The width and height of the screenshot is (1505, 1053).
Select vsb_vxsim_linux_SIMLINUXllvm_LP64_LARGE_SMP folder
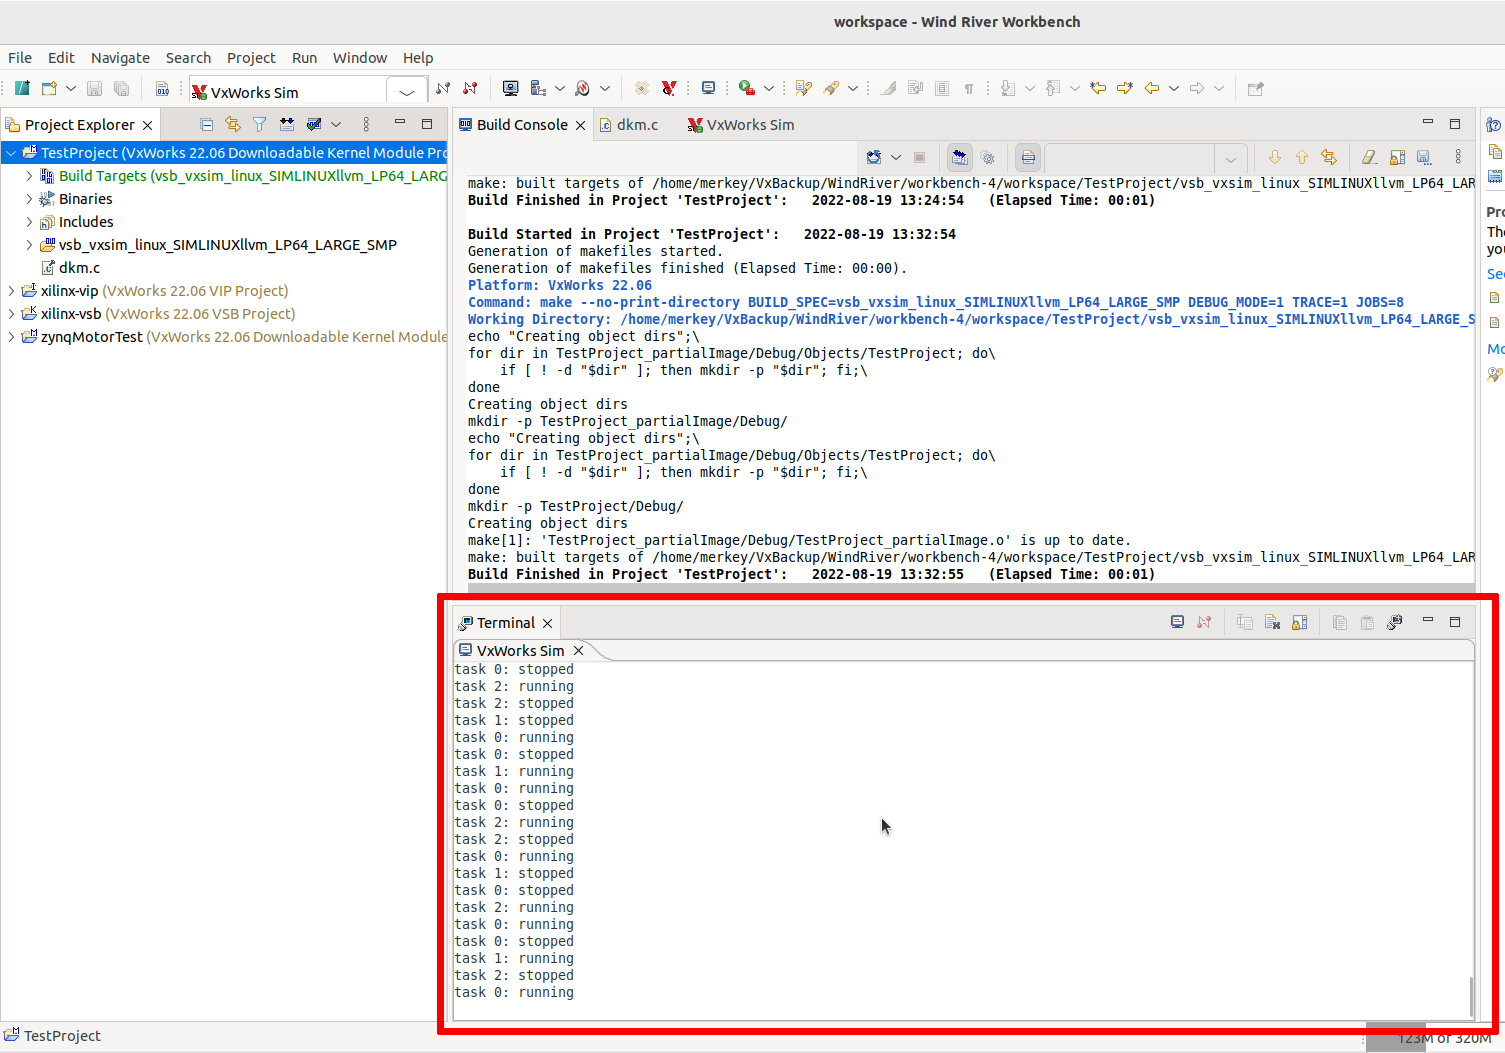pos(218,244)
